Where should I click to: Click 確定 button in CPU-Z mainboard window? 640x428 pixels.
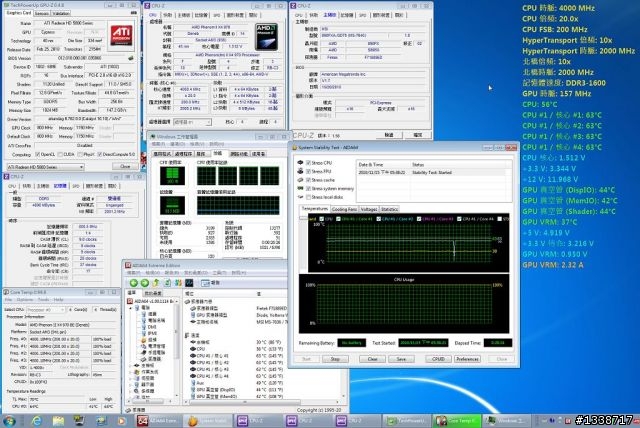[418, 135]
